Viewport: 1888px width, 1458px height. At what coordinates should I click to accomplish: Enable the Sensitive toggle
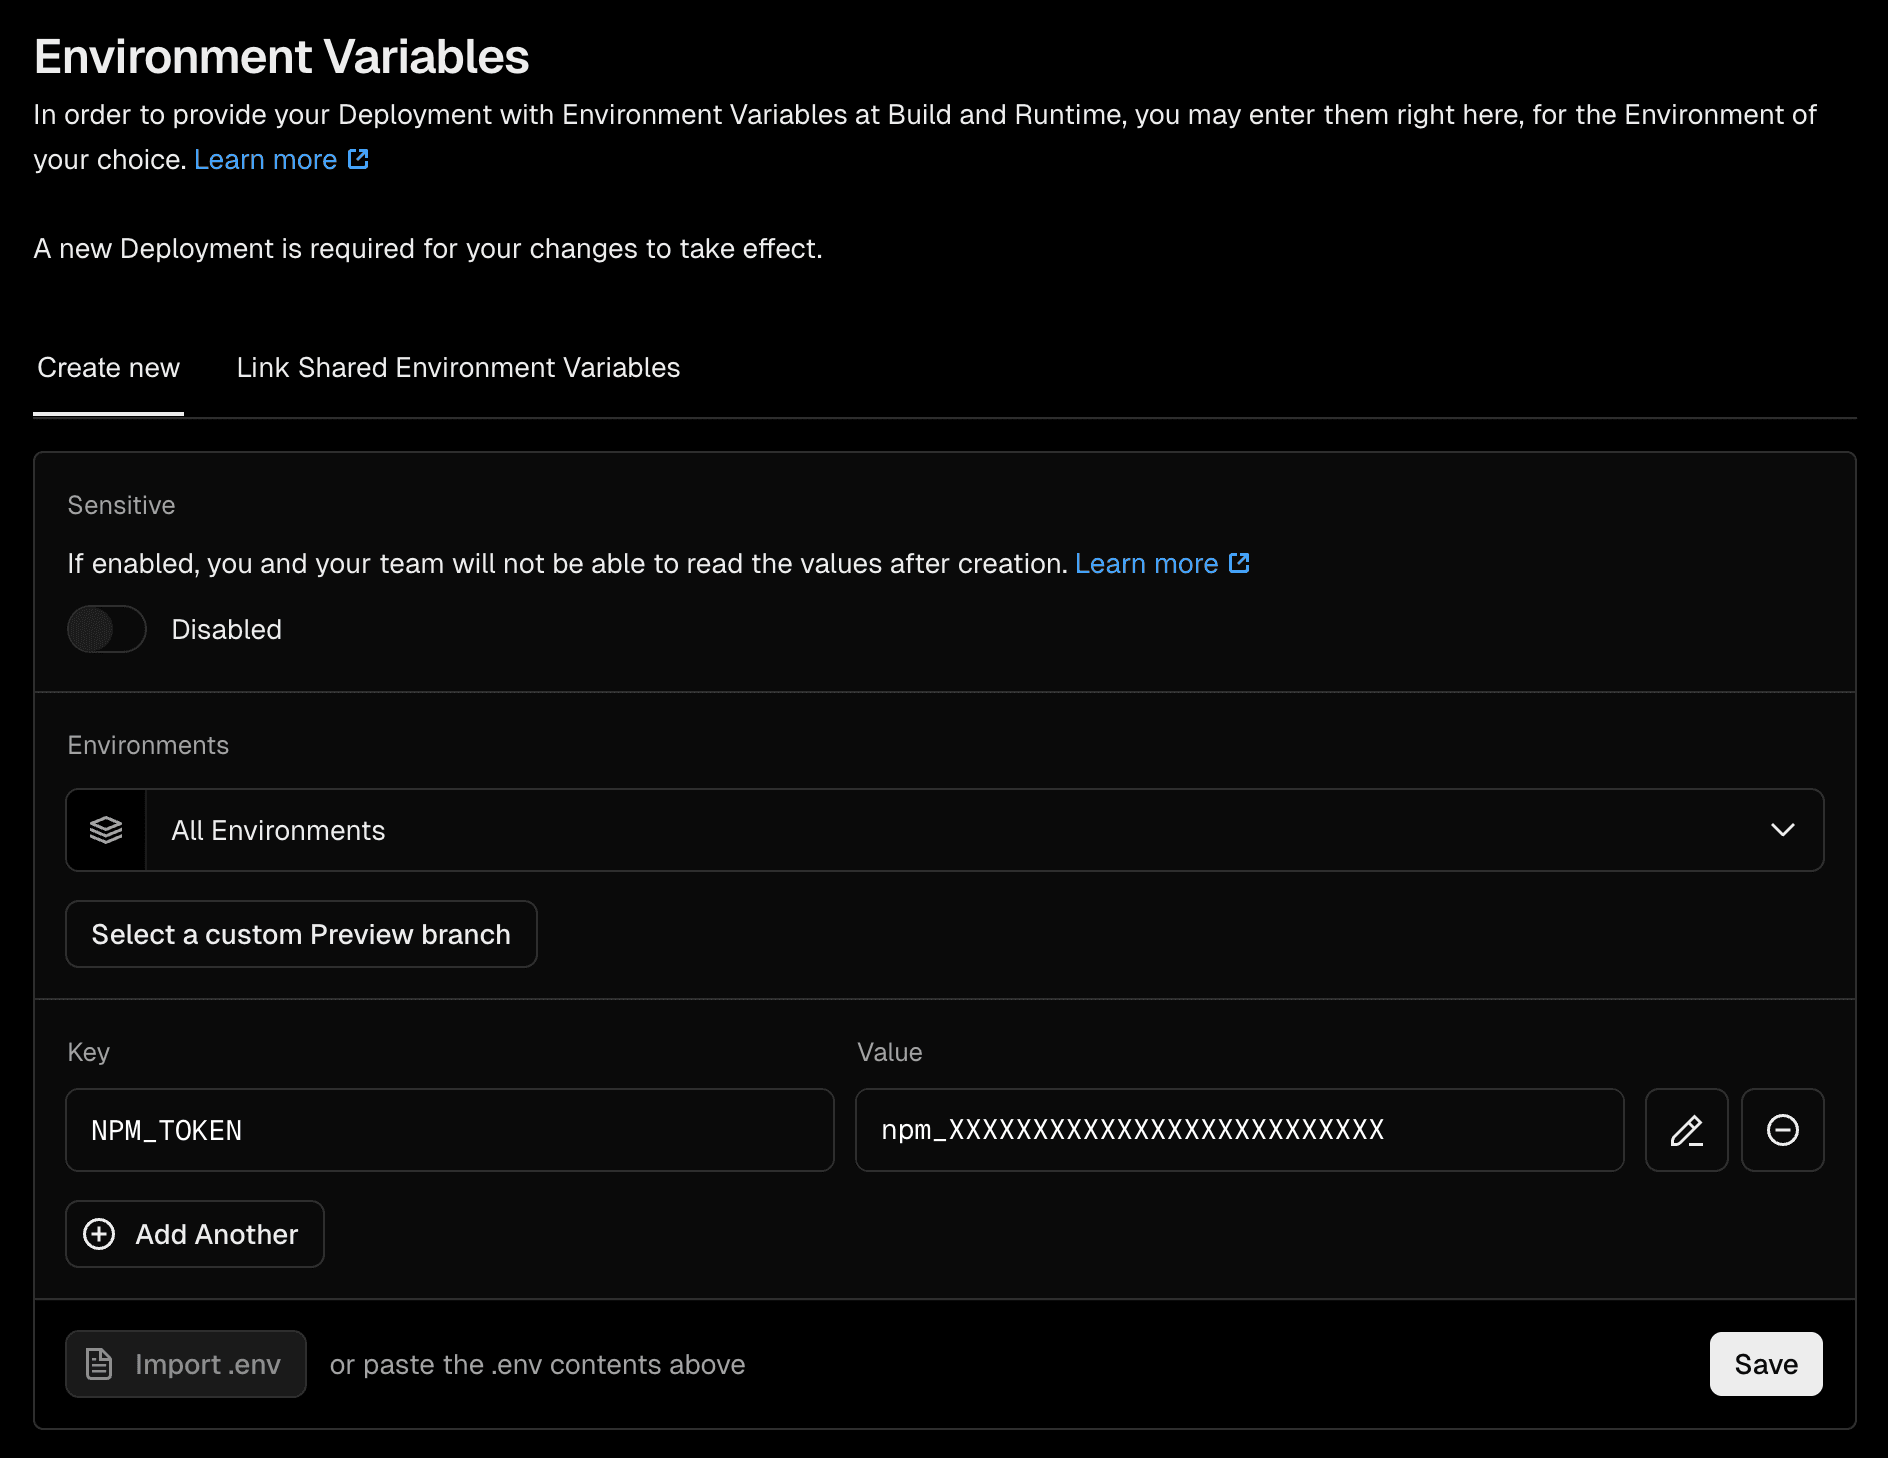point(105,629)
